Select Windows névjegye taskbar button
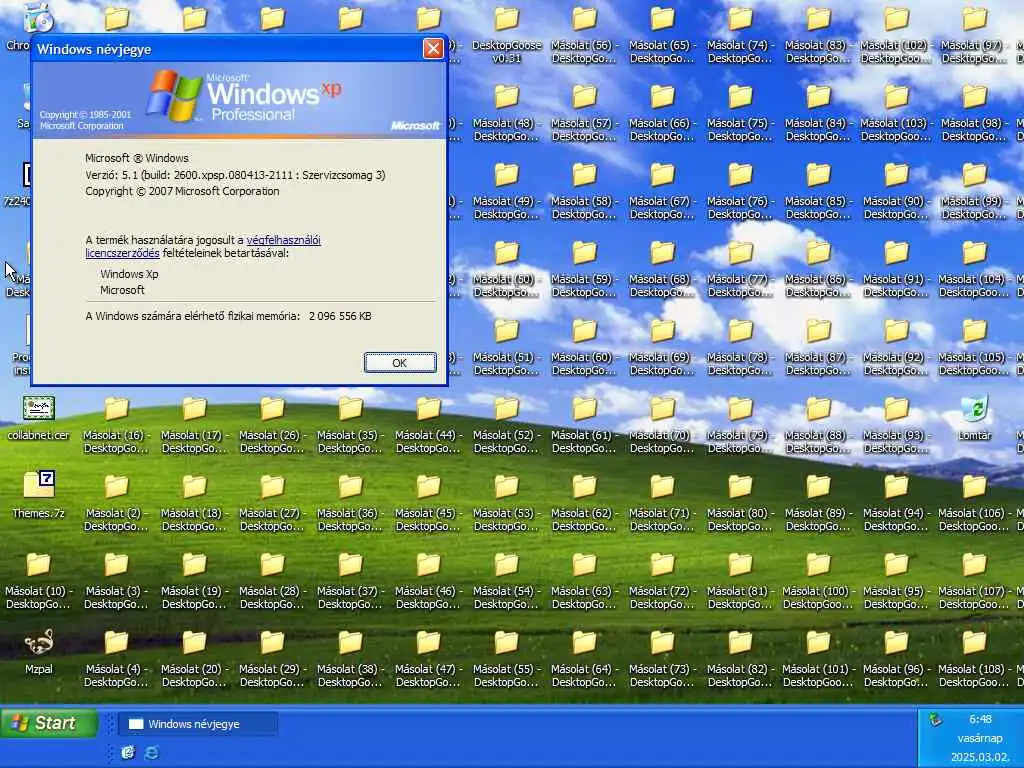This screenshot has height=768, width=1024. [x=198, y=724]
